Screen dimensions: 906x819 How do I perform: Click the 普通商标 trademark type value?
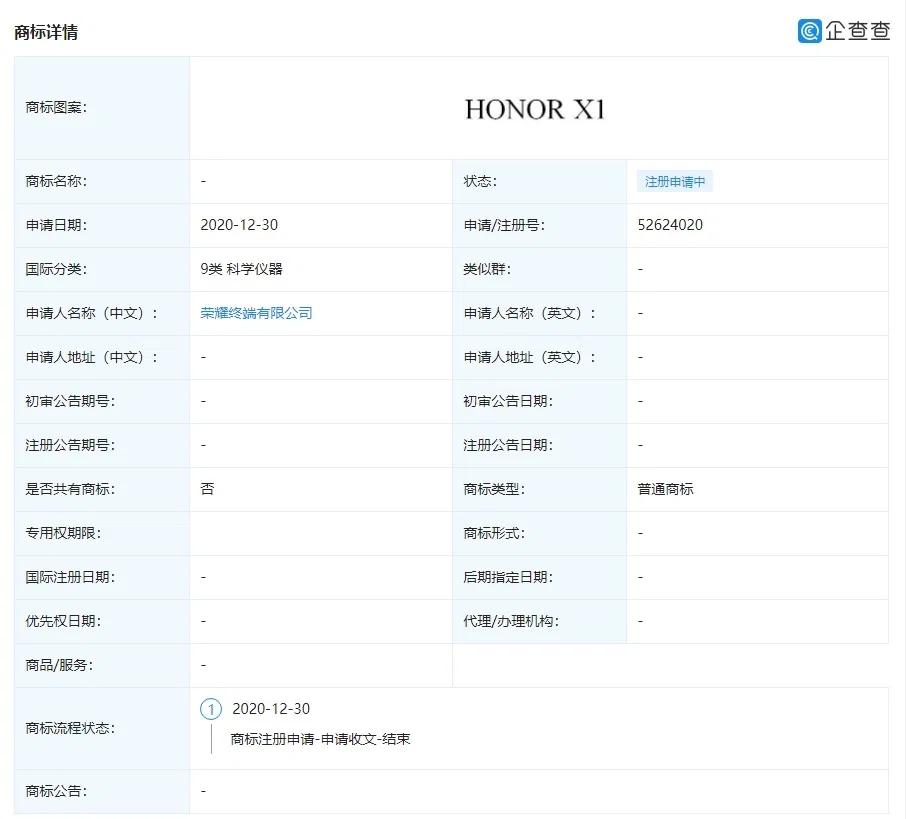pyautogui.click(x=665, y=489)
